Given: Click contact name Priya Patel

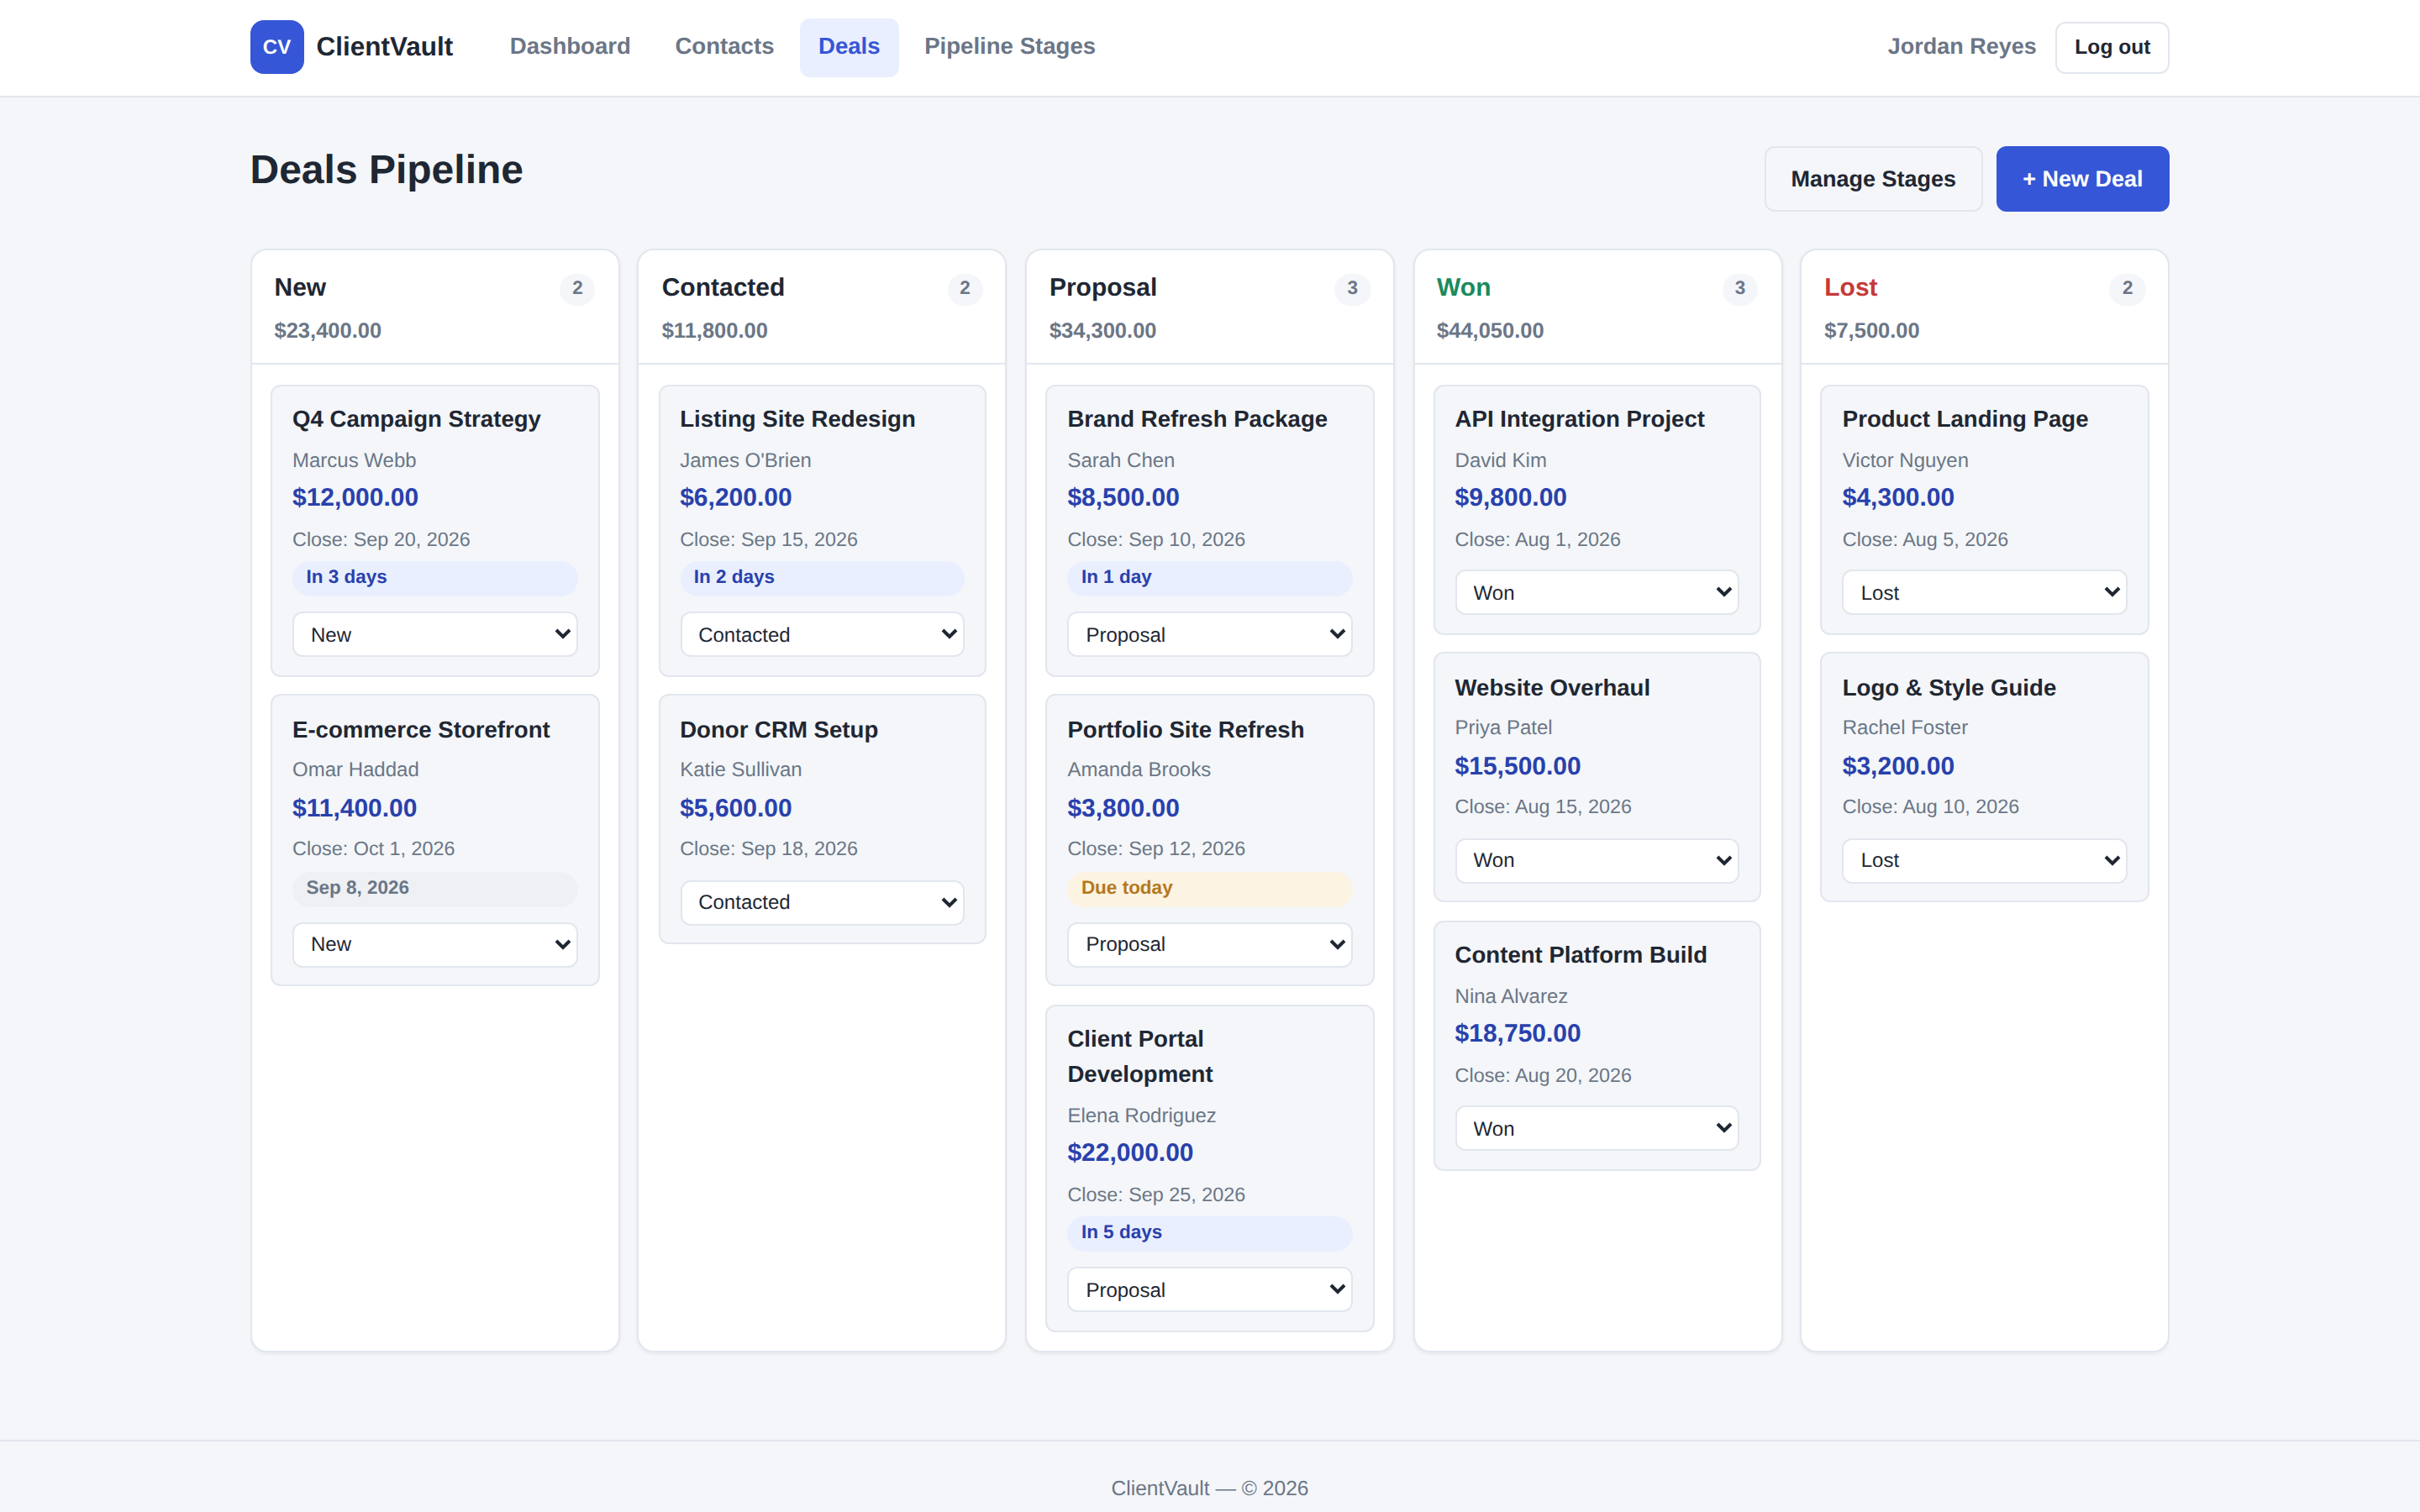Looking at the screenshot, I should pyautogui.click(x=1503, y=728).
